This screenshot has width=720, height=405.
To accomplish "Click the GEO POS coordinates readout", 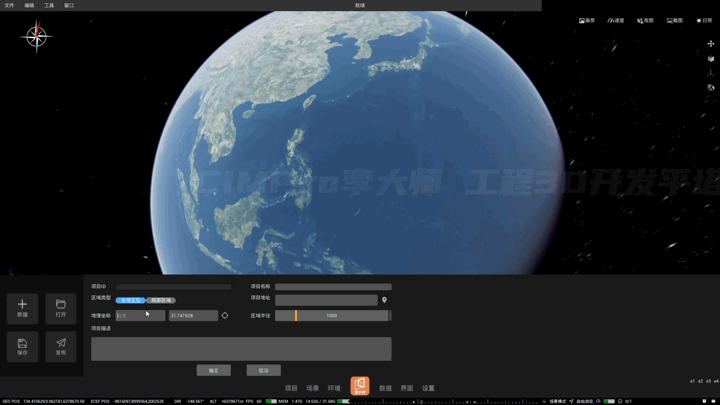I will [x=44, y=401].
